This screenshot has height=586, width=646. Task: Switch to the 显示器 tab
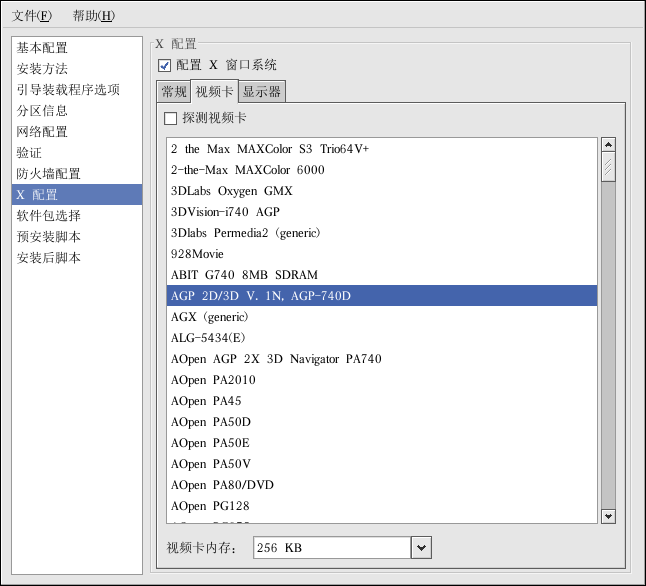262,92
